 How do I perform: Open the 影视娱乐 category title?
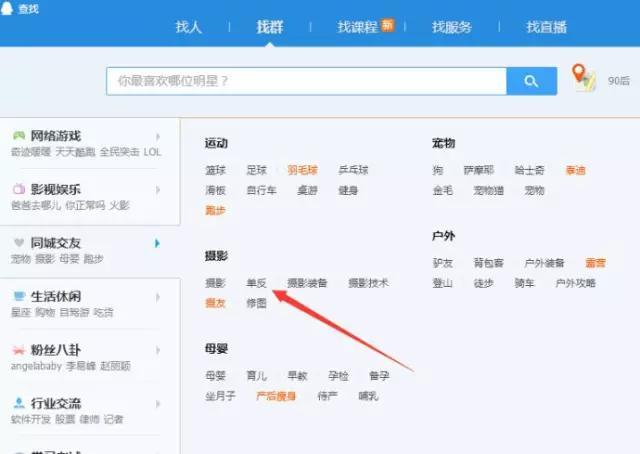coord(56,189)
